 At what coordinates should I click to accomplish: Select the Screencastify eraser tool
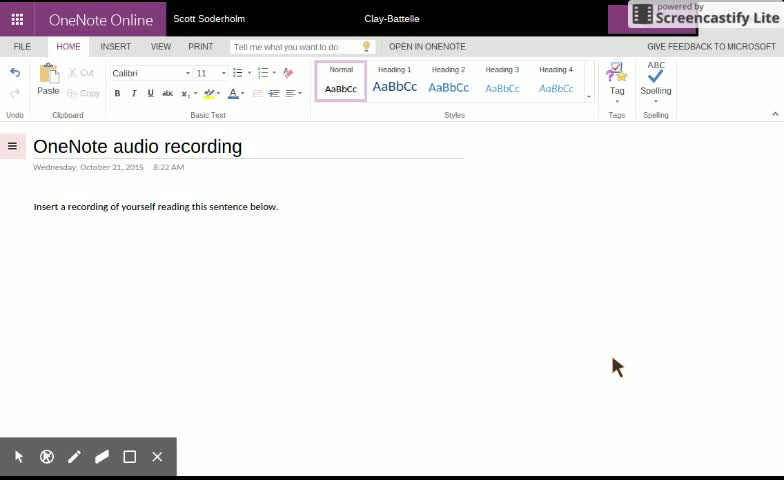click(102, 456)
